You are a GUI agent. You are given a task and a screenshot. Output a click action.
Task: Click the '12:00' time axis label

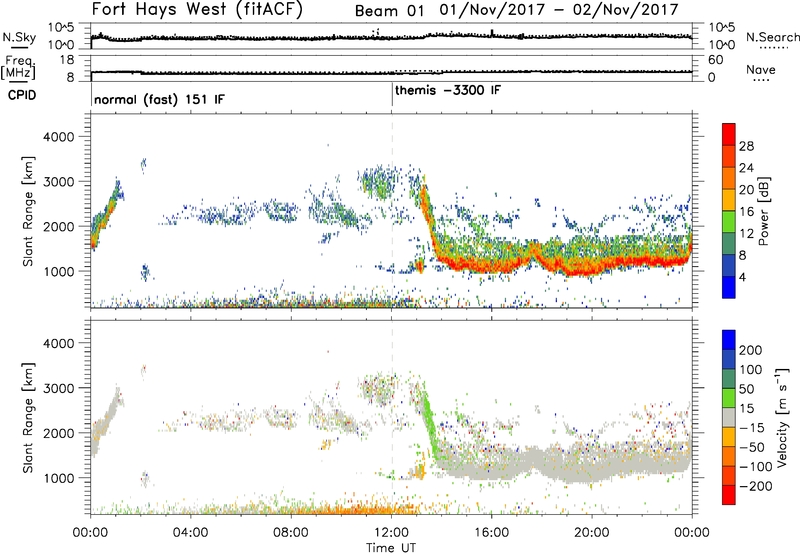[392, 533]
